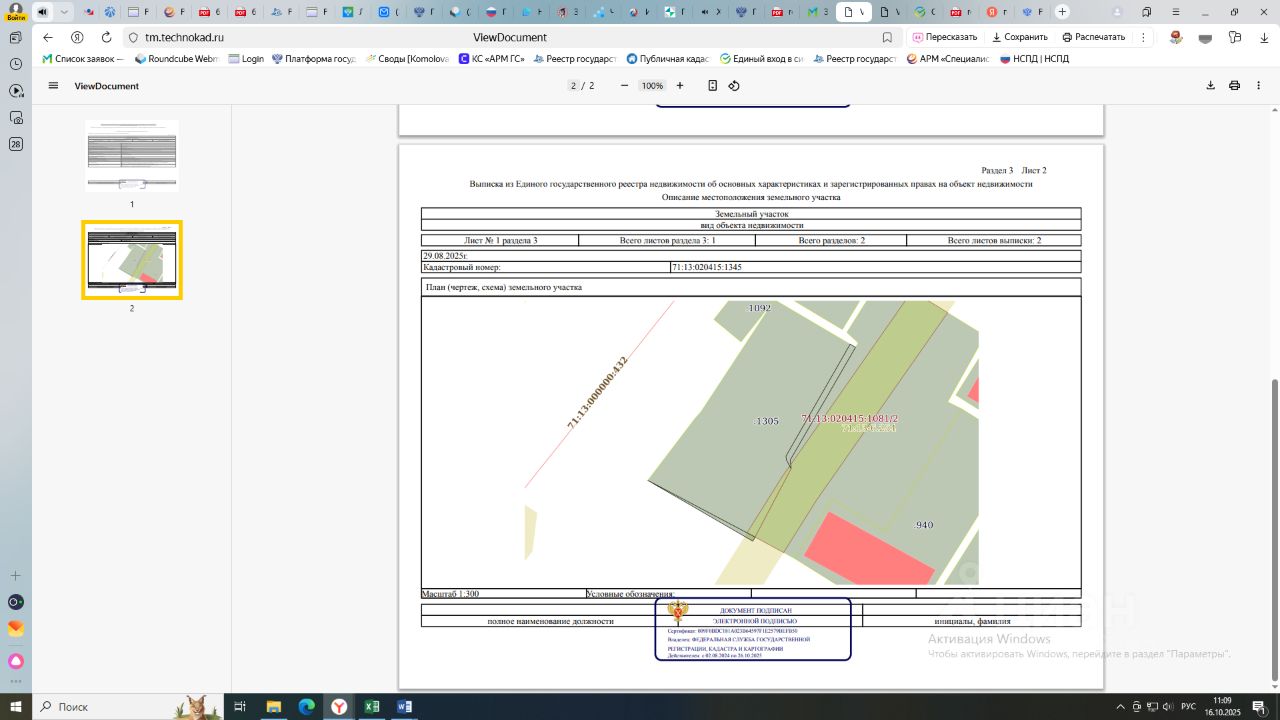Switch keyboard language indicator РУС
Image resolution: width=1280 pixels, height=720 pixels.
tap(1188, 706)
